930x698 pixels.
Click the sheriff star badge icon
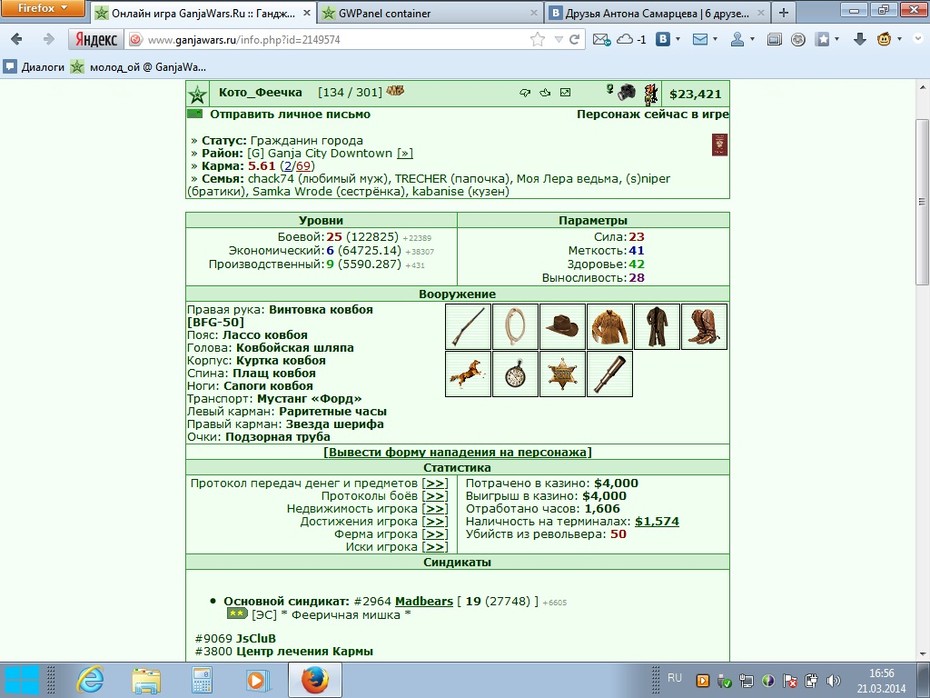tap(563, 374)
